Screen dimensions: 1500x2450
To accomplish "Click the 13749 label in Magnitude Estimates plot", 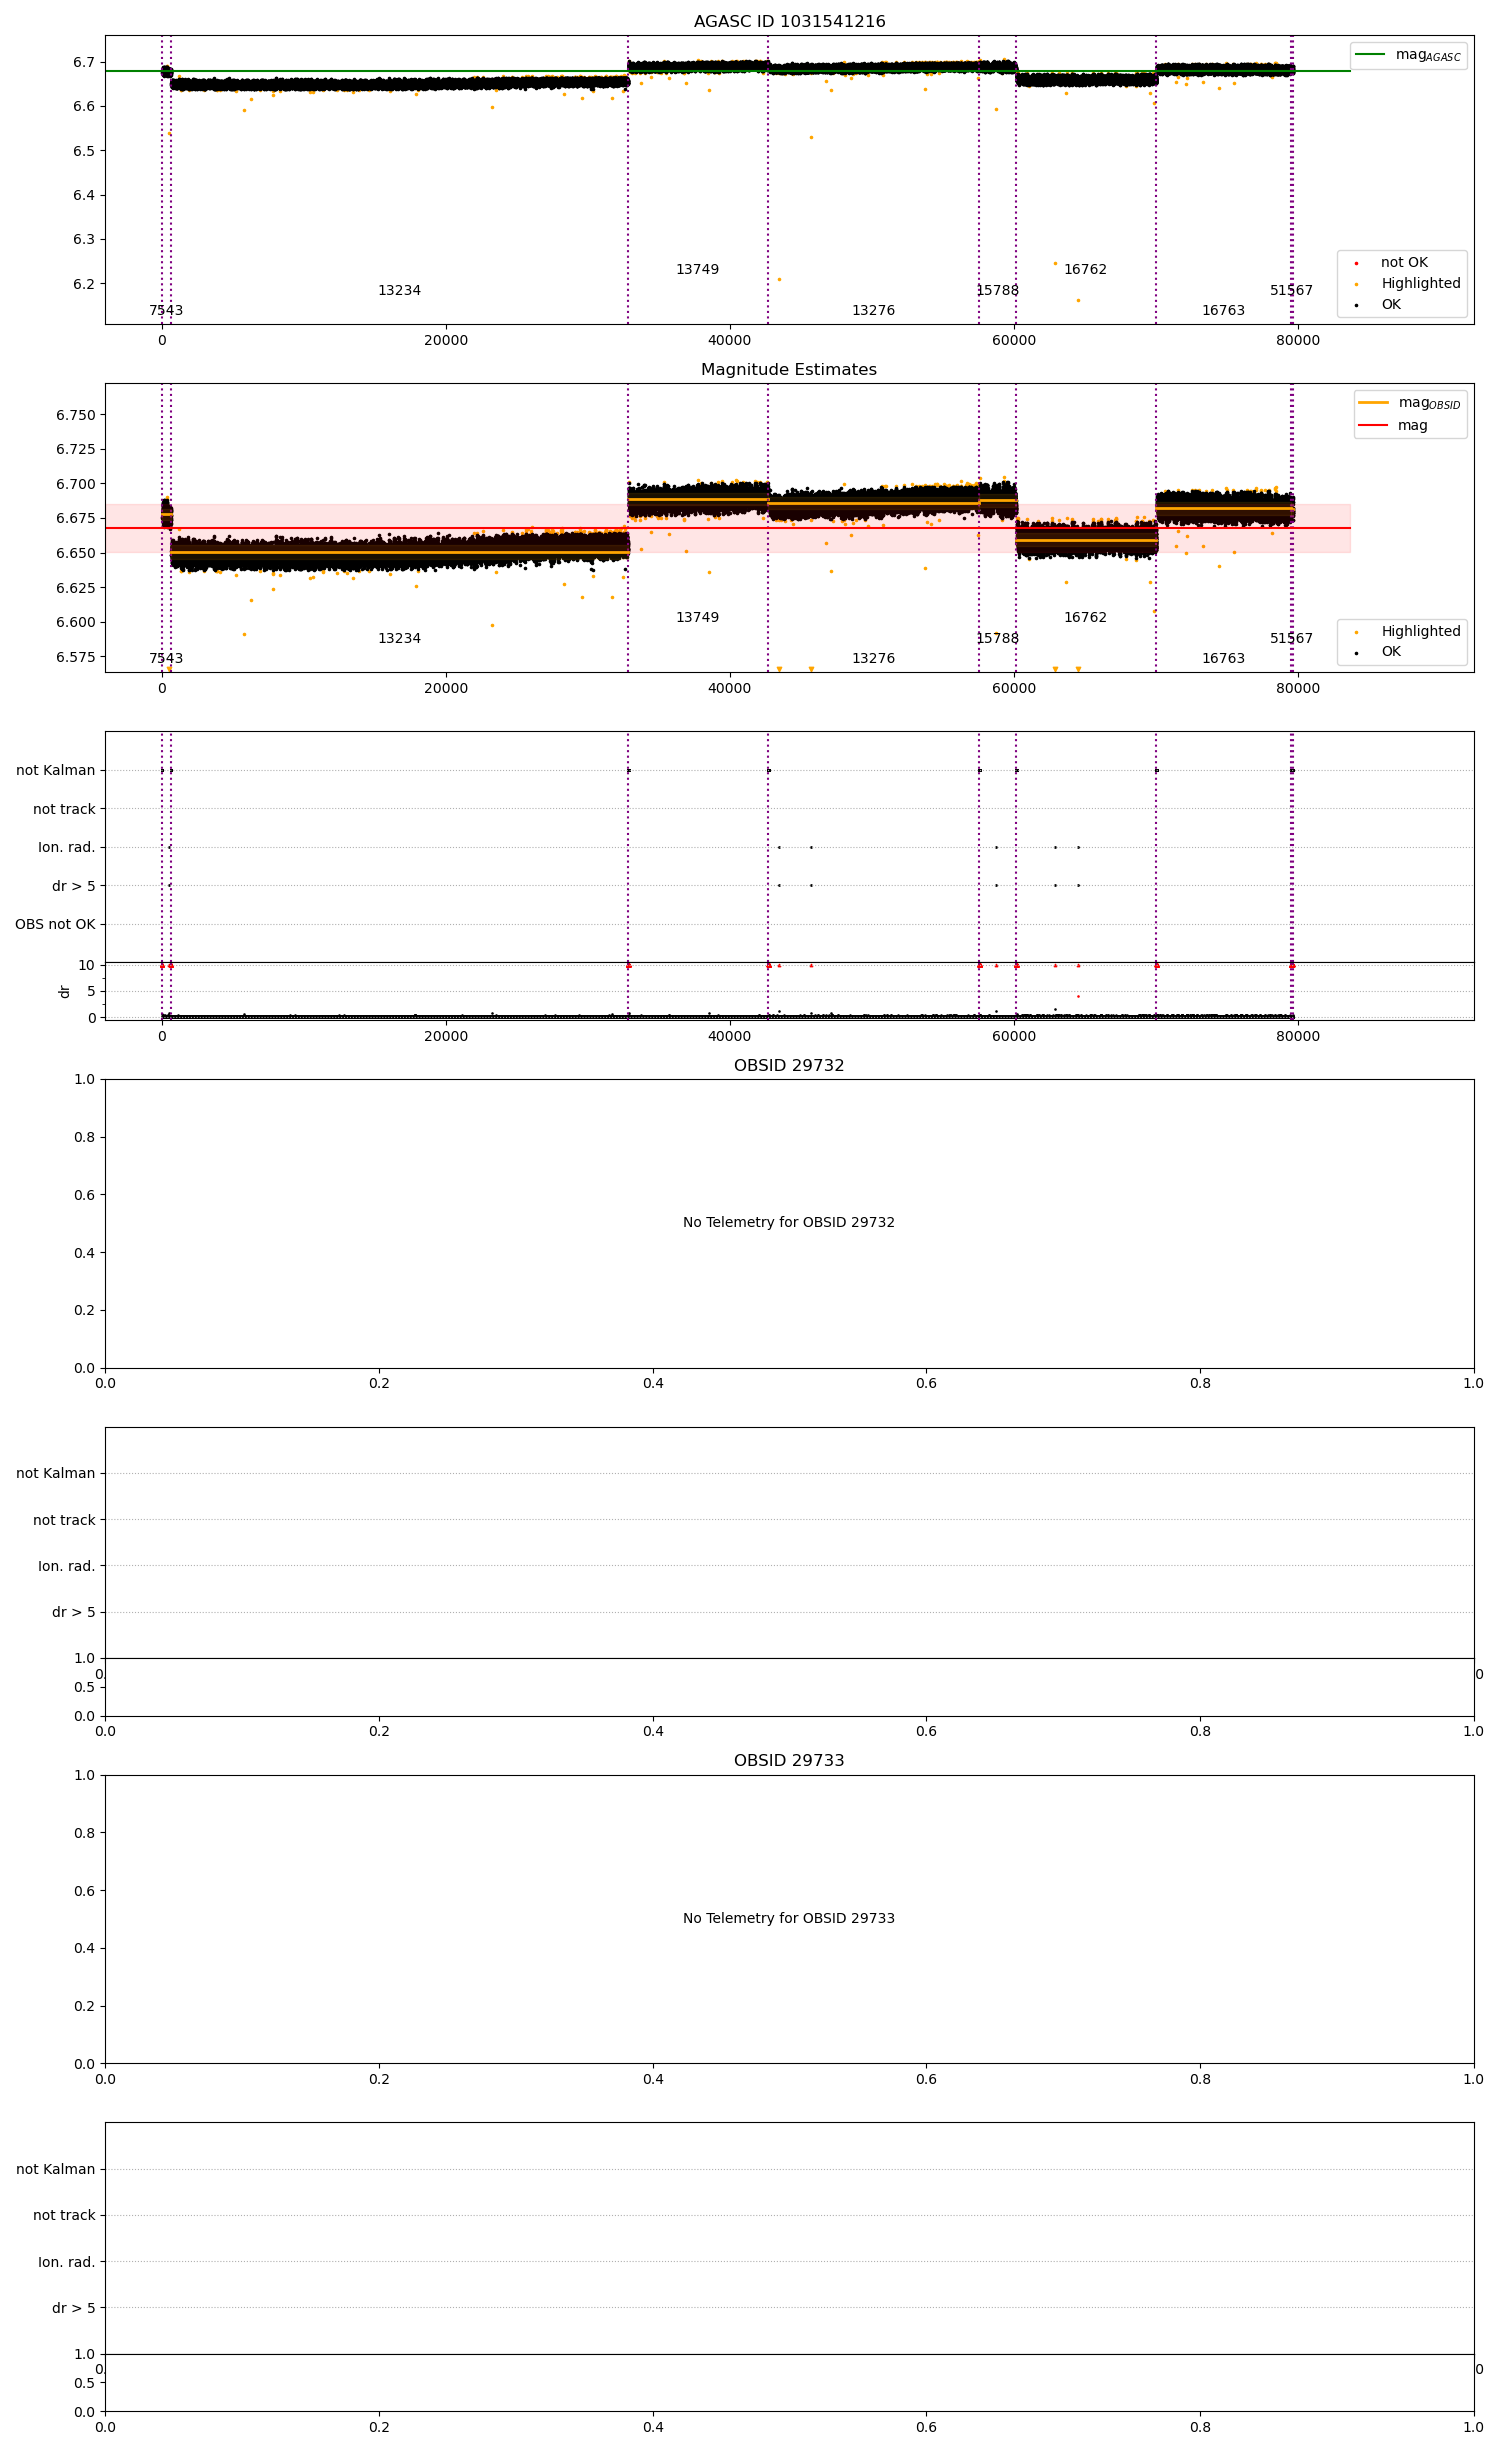I will point(697,618).
